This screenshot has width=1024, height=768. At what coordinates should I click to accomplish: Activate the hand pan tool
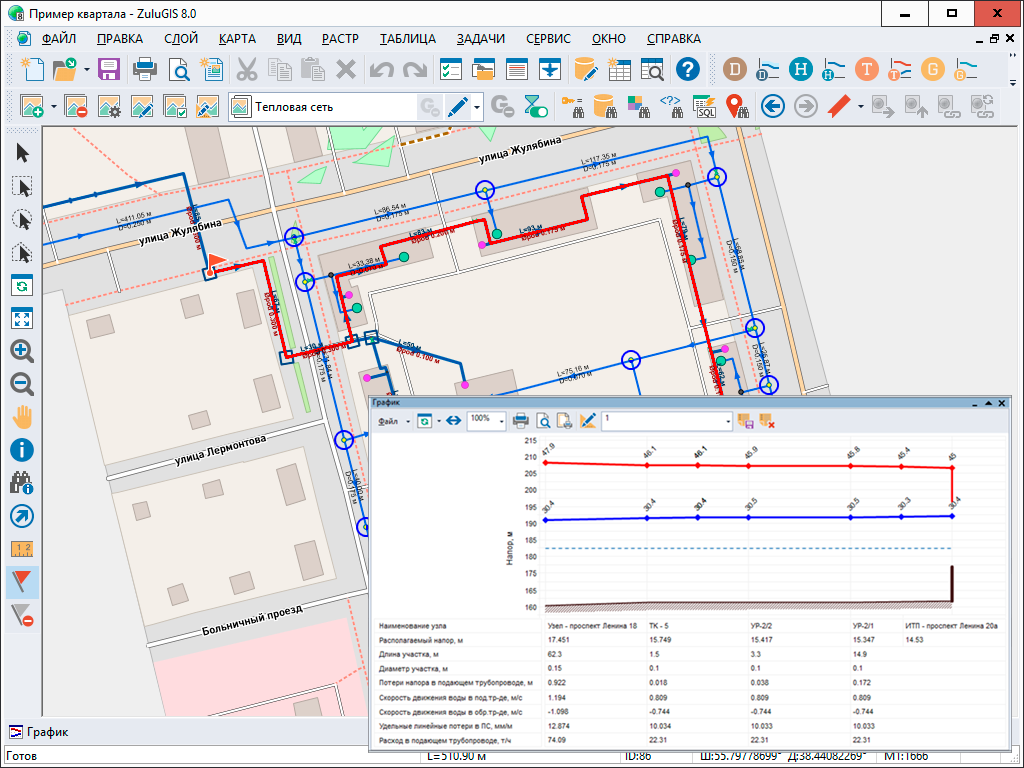pos(22,417)
